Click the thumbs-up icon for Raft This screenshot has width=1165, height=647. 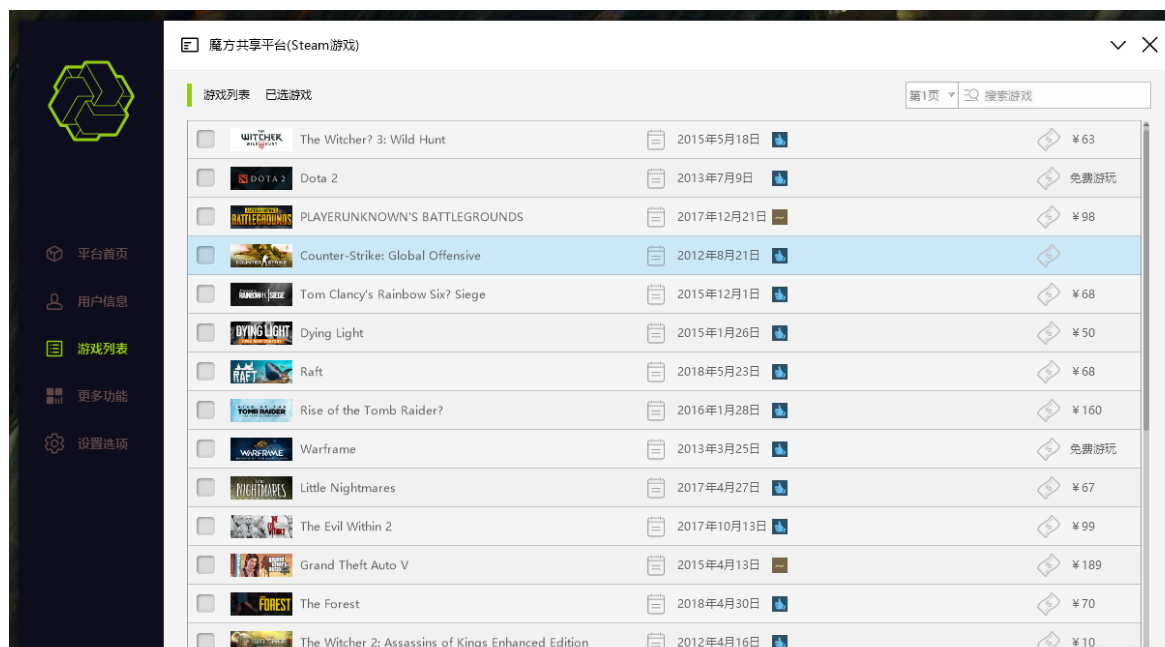(779, 371)
